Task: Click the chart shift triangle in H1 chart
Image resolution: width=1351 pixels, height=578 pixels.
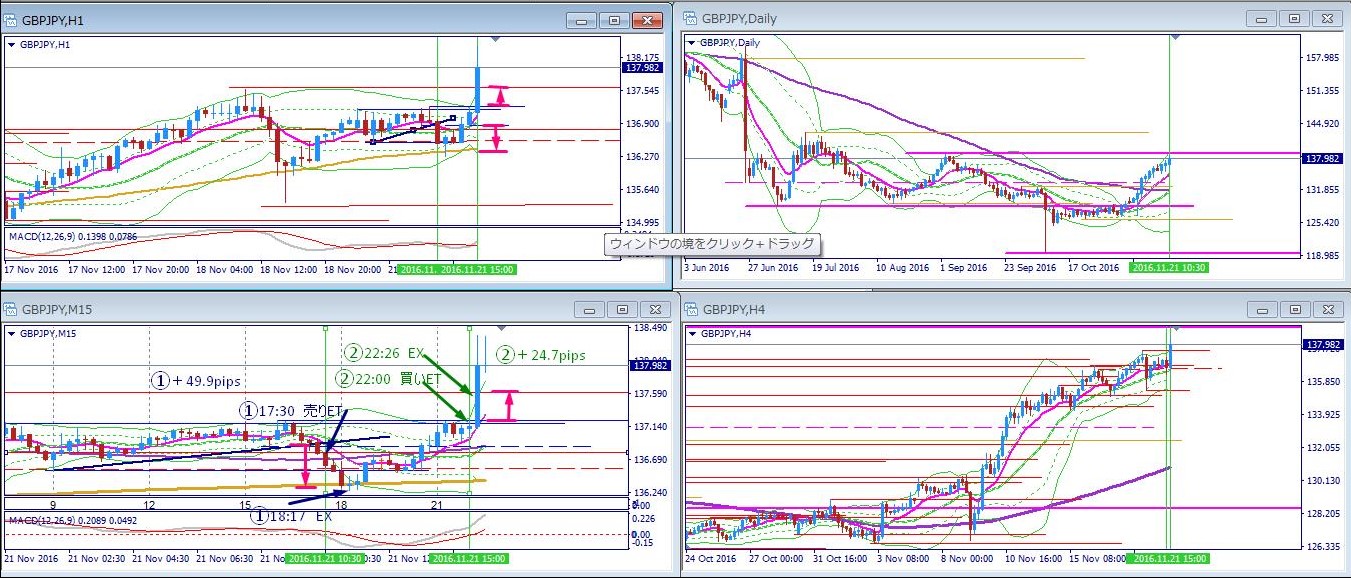Action: (497, 39)
